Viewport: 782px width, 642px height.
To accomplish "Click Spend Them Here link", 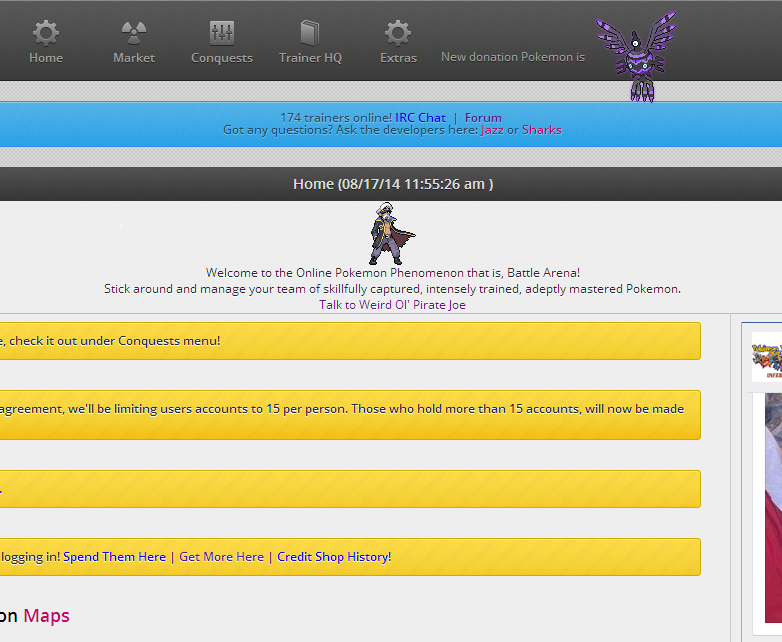I will point(114,557).
